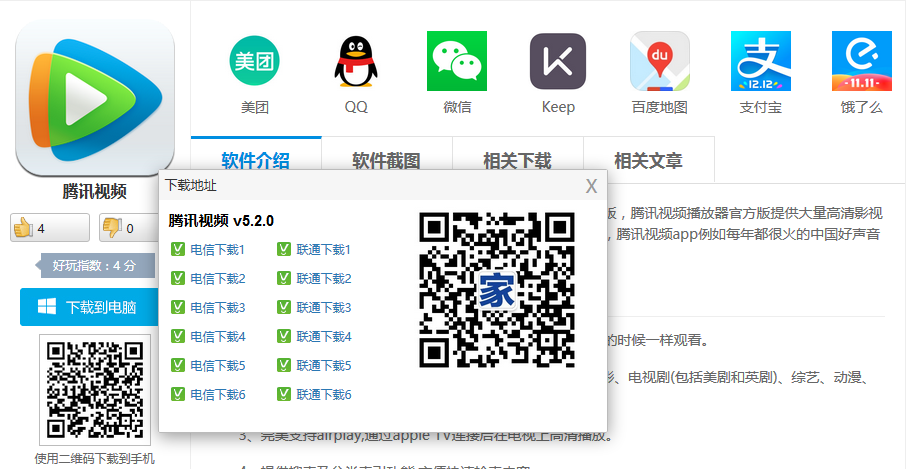Switch to the 软件截图 tab
The width and height of the screenshot is (906, 469).
pos(387,160)
